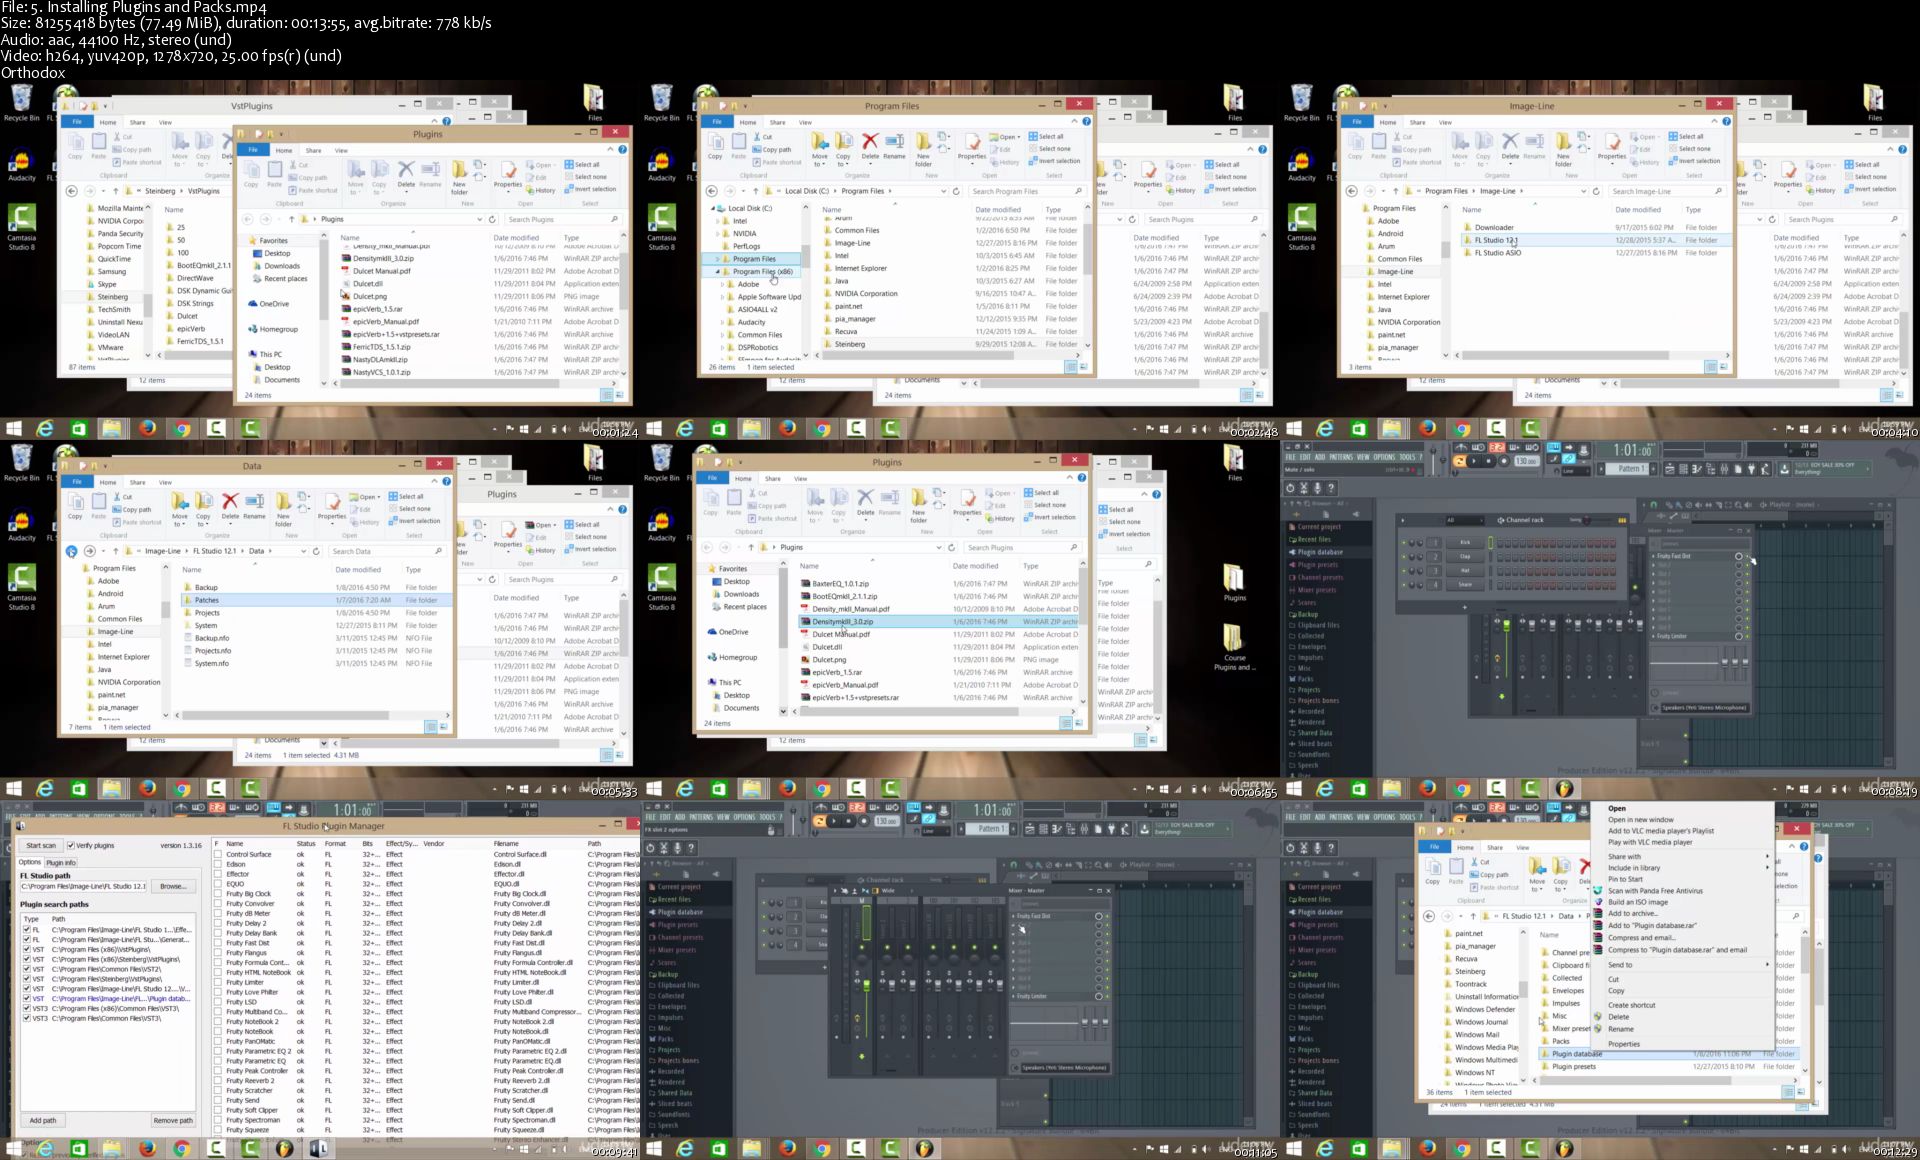Click the Start scan button

[x=41, y=846]
